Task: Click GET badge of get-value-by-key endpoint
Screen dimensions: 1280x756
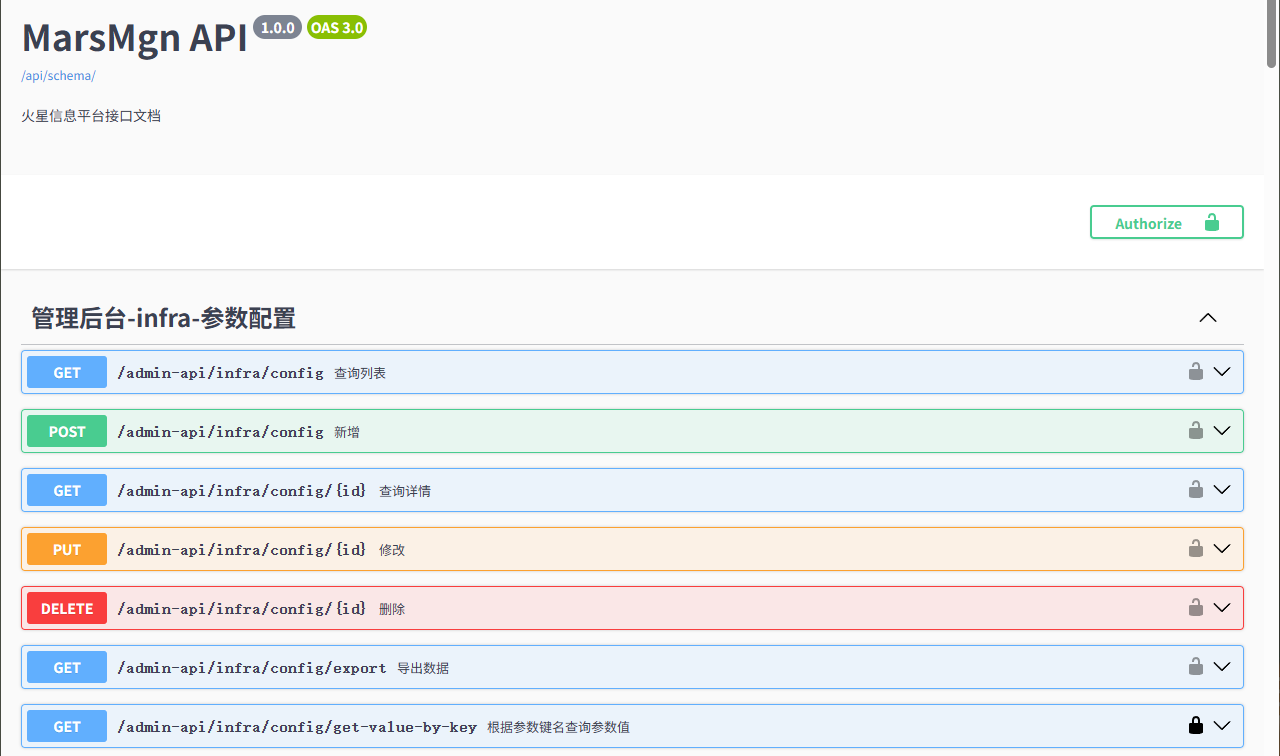Action: tap(67, 726)
